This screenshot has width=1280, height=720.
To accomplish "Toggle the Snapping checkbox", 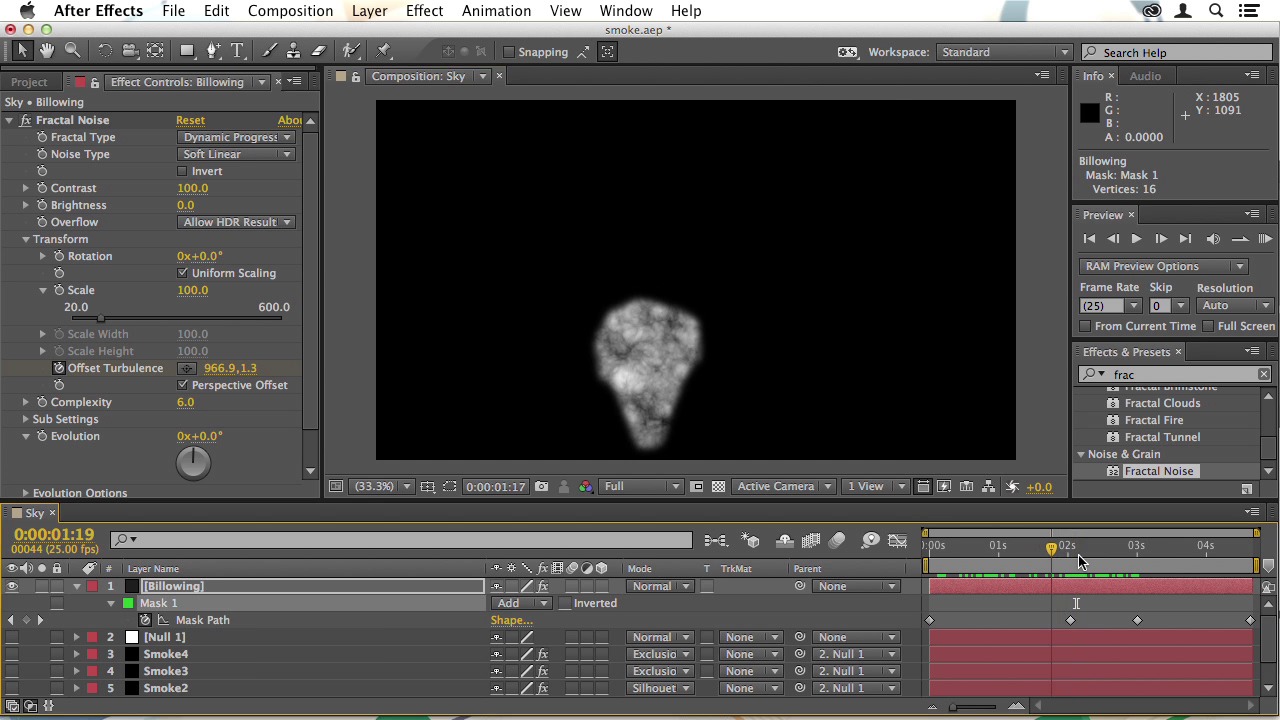I will (x=509, y=52).
